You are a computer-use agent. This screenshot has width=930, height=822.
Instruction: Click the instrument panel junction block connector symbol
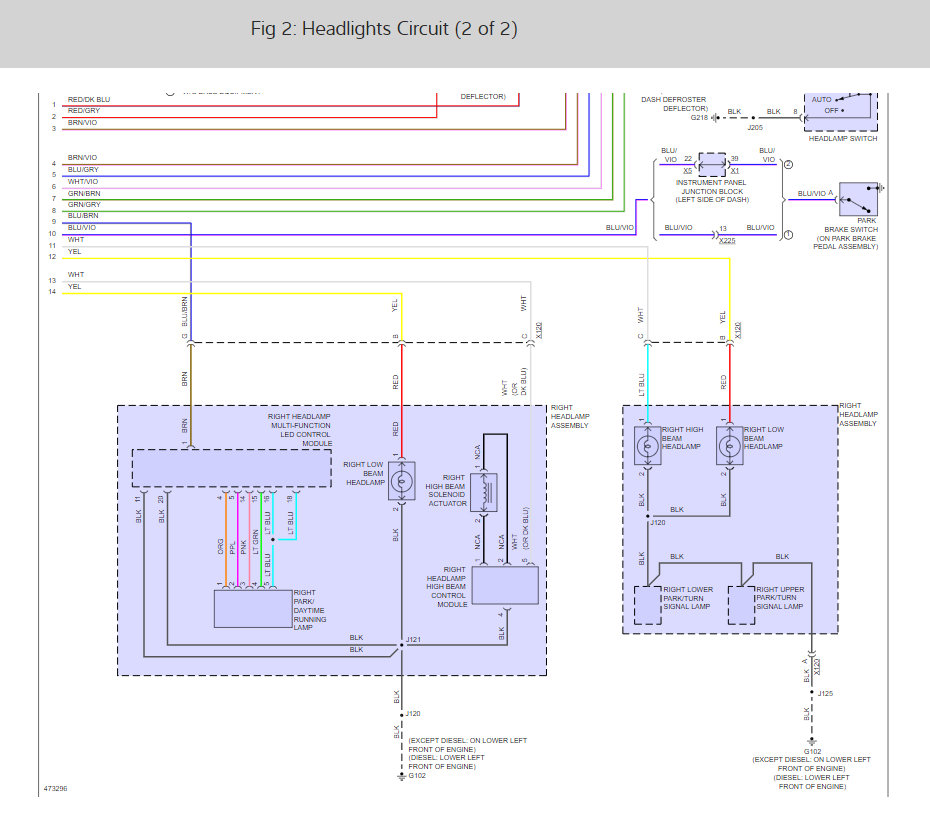pyautogui.click(x=712, y=165)
